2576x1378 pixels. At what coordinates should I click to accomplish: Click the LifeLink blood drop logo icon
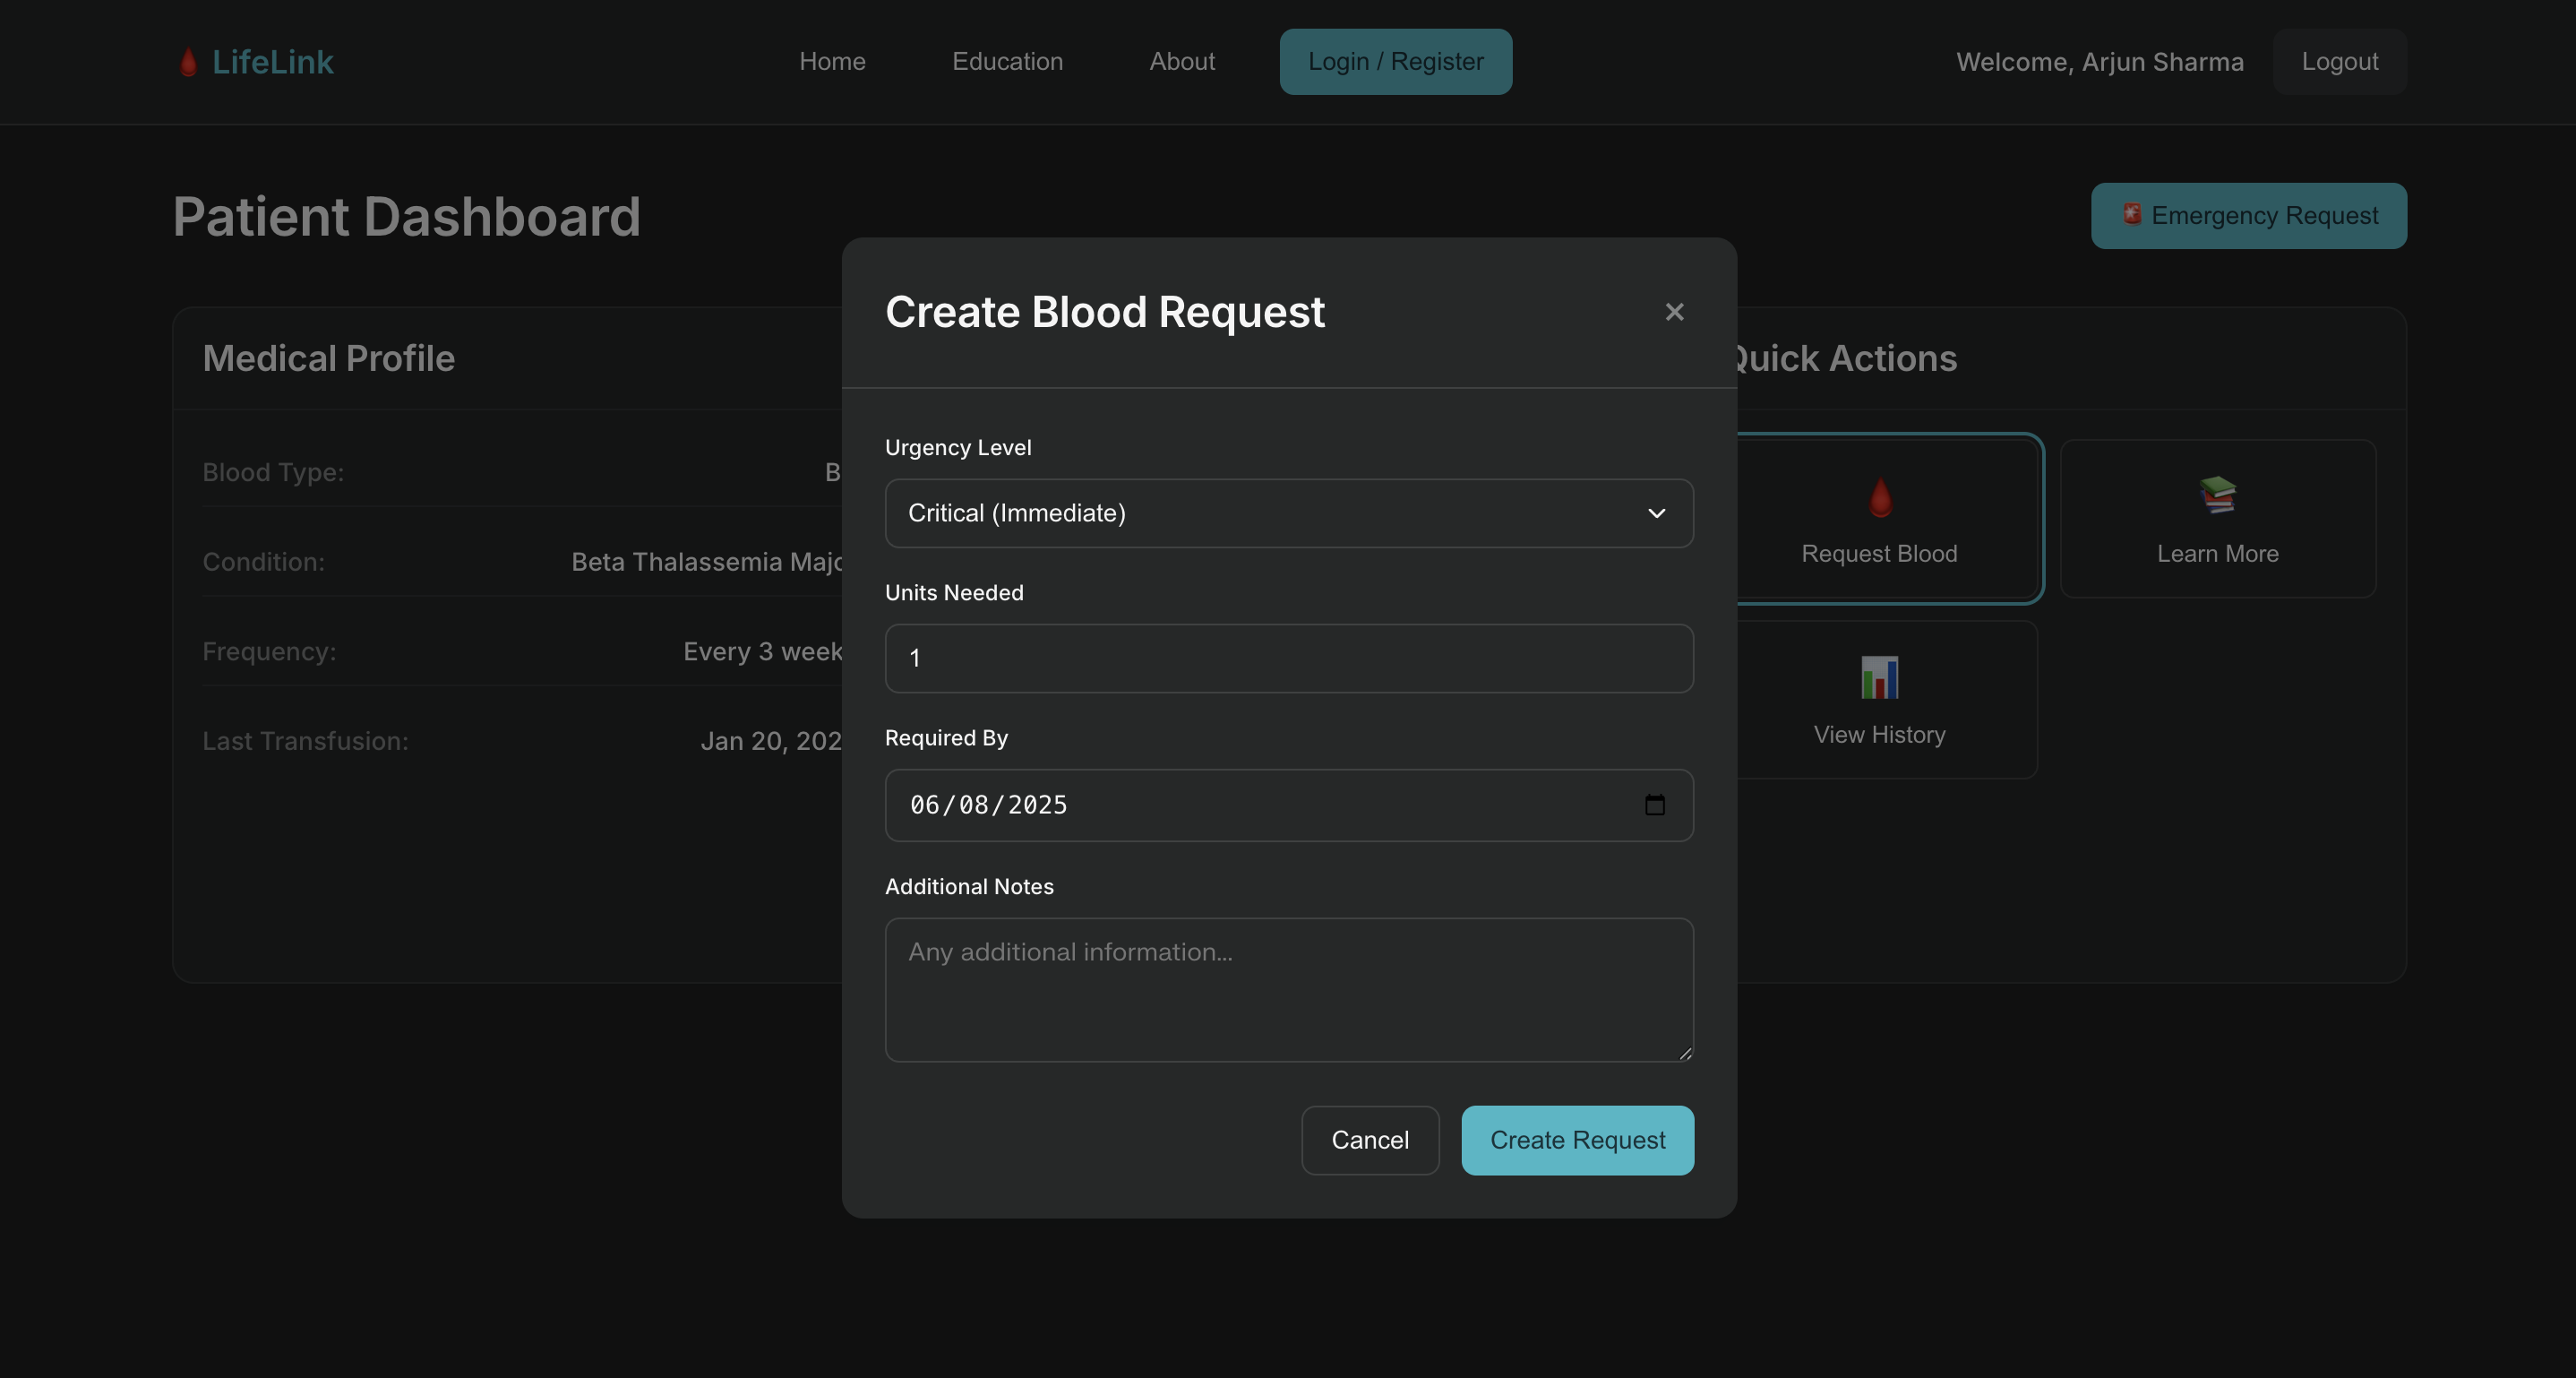(188, 62)
